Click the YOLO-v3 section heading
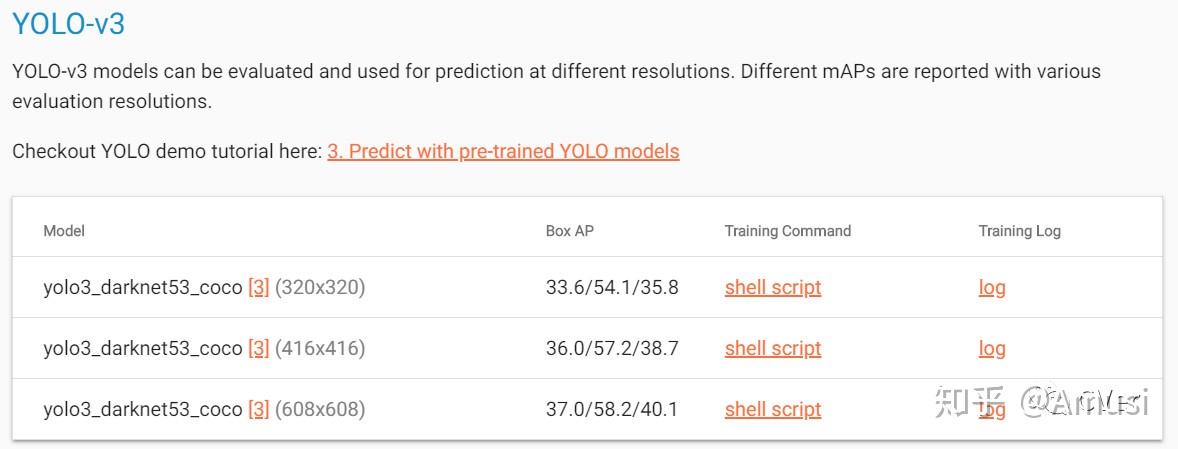 (x=68, y=24)
